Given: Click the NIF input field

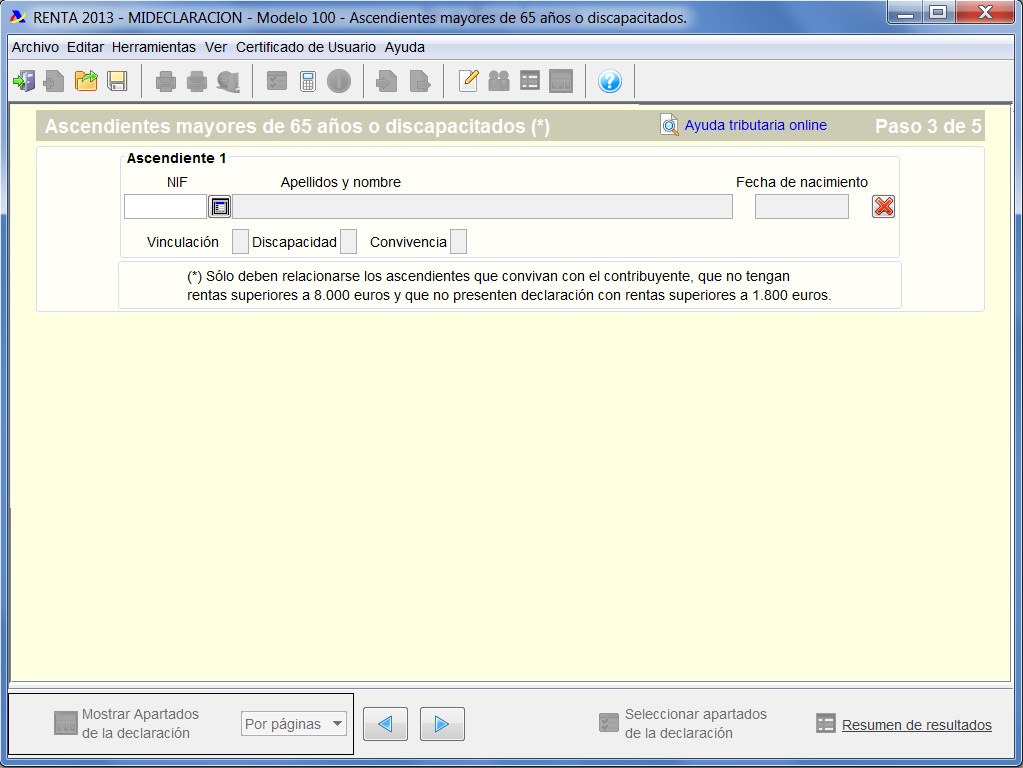Looking at the screenshot, I should click(165, 207).
